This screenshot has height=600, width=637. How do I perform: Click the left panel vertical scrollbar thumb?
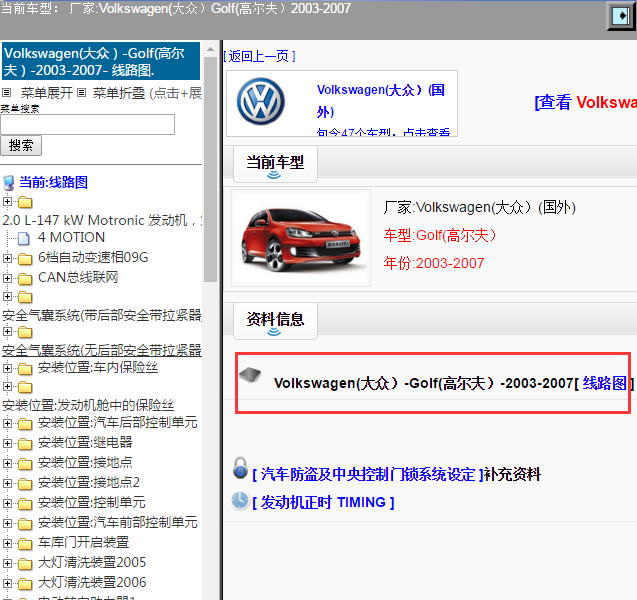(210, 169)
